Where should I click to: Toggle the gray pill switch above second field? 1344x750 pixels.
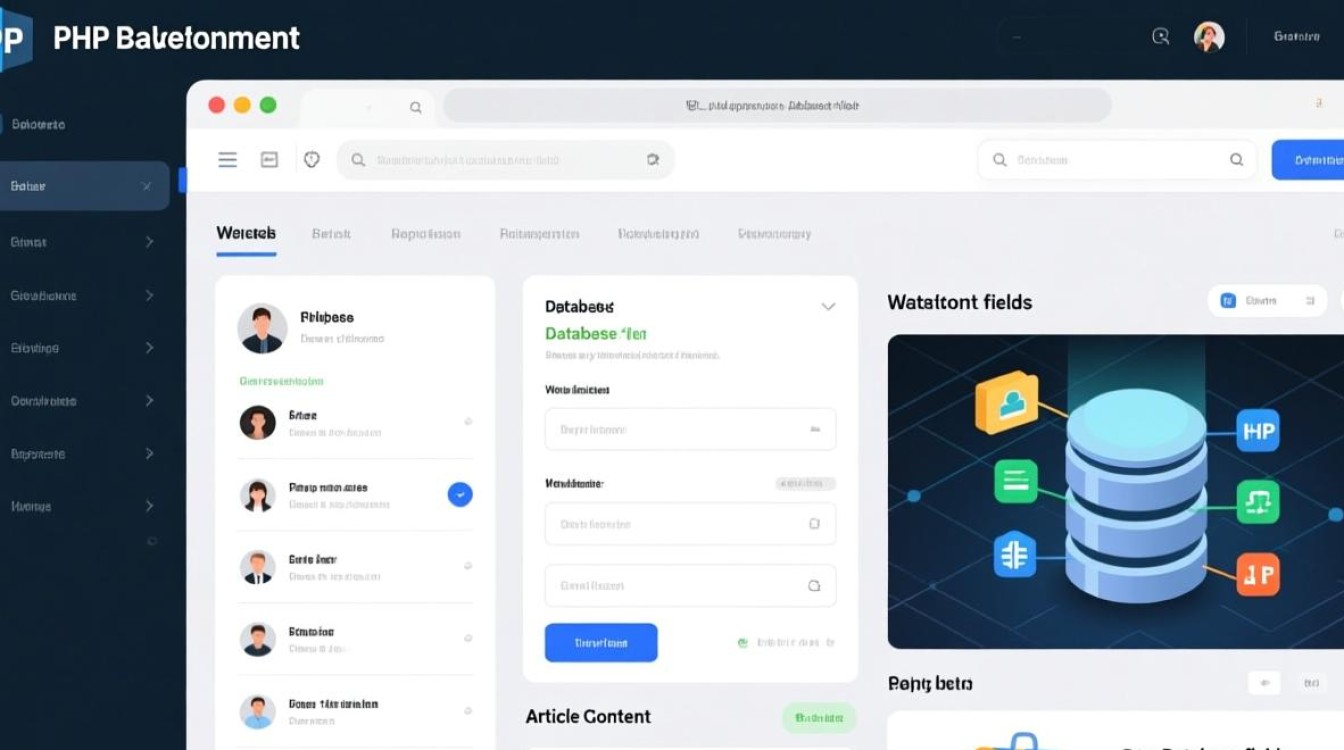805,484
